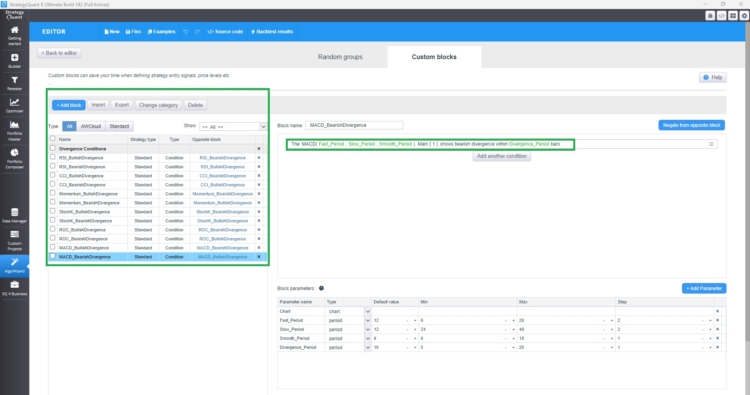Check CCI_BullishDivergence checkbox
Viewport: 750px width, 395px height.
click(53, 176)
